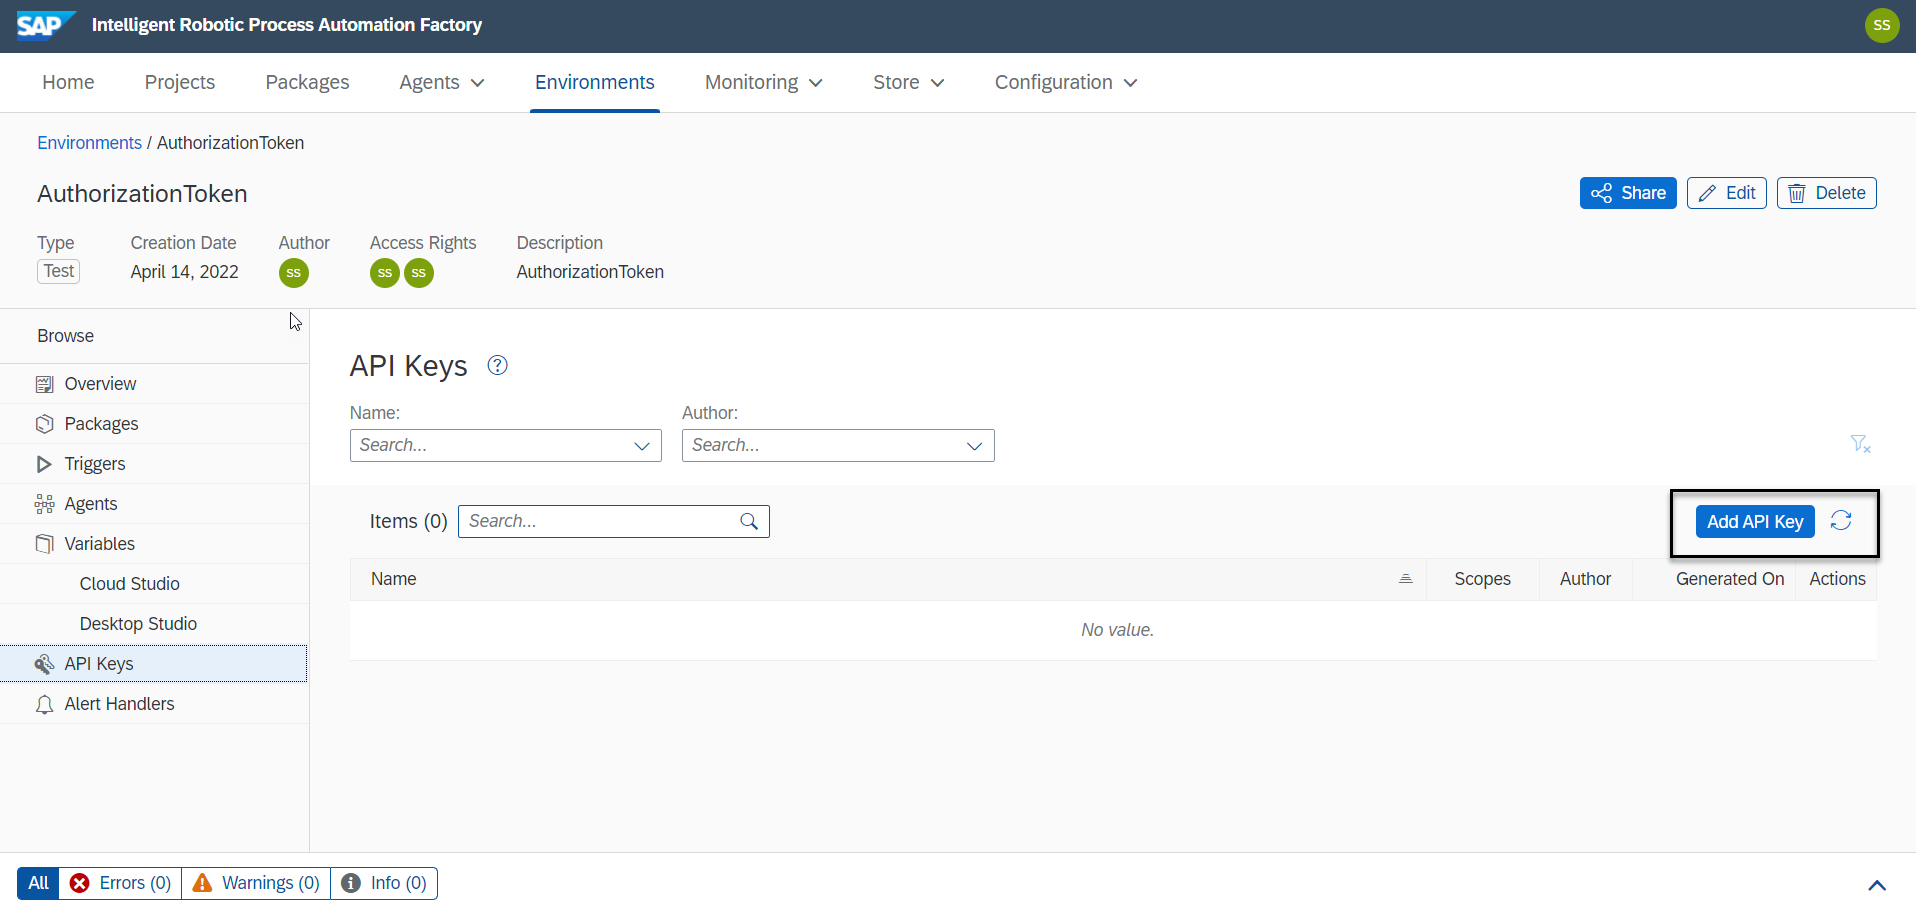Click the Overview icon in Browse sidebar
1916x904 pixels.
[x=44, y=384]
